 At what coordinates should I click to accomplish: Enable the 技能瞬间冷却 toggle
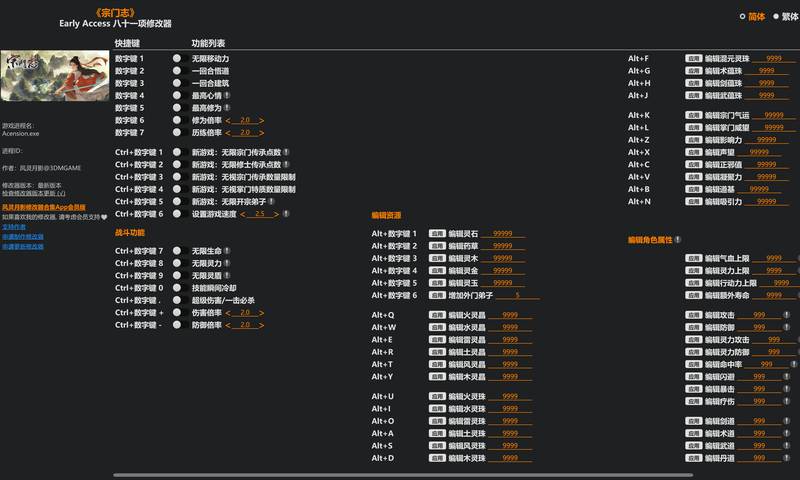[x=177, y=288]
